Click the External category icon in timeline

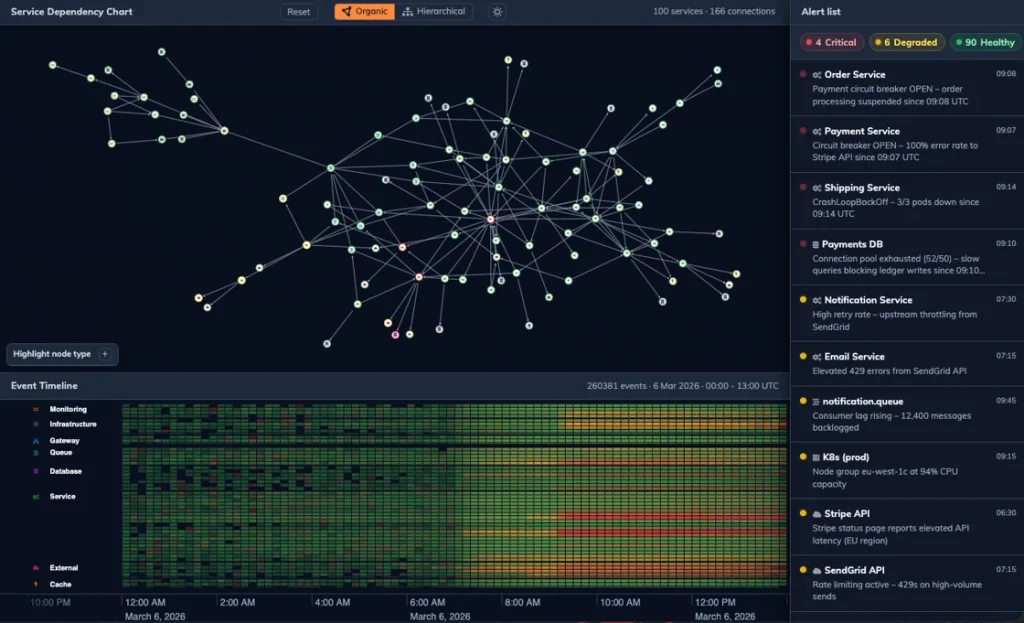tap(36, 568)
